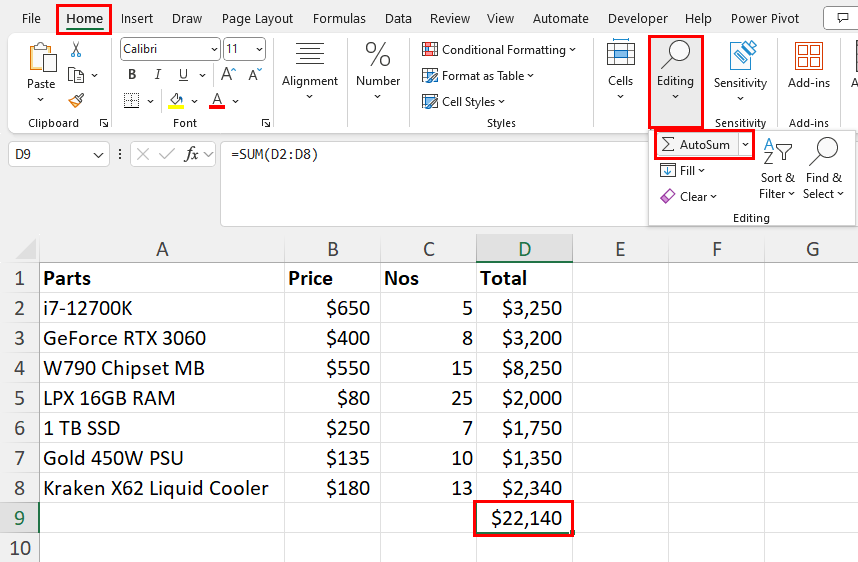Launch the Font settings dialog launcher
858x562 pixels.
tap(266, 123)
